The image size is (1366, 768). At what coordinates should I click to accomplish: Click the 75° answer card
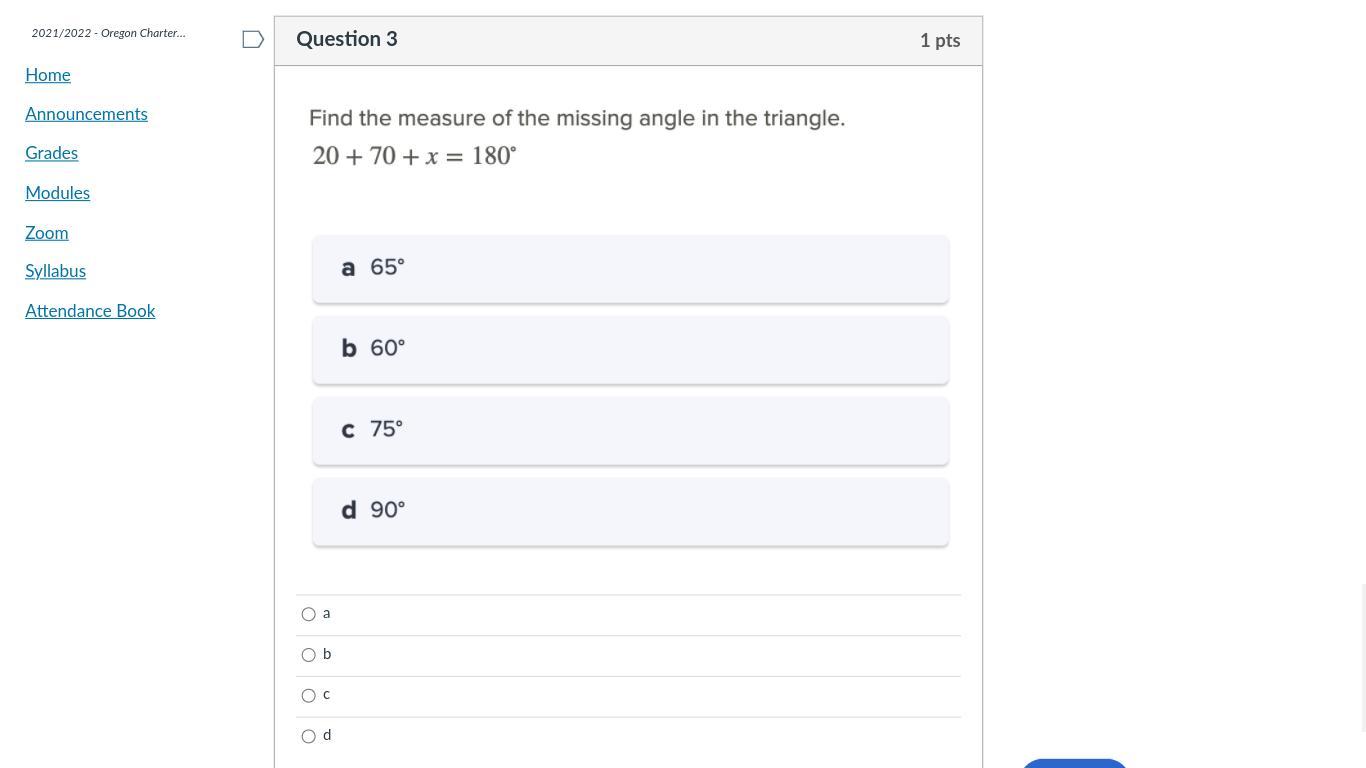point(630,431)
